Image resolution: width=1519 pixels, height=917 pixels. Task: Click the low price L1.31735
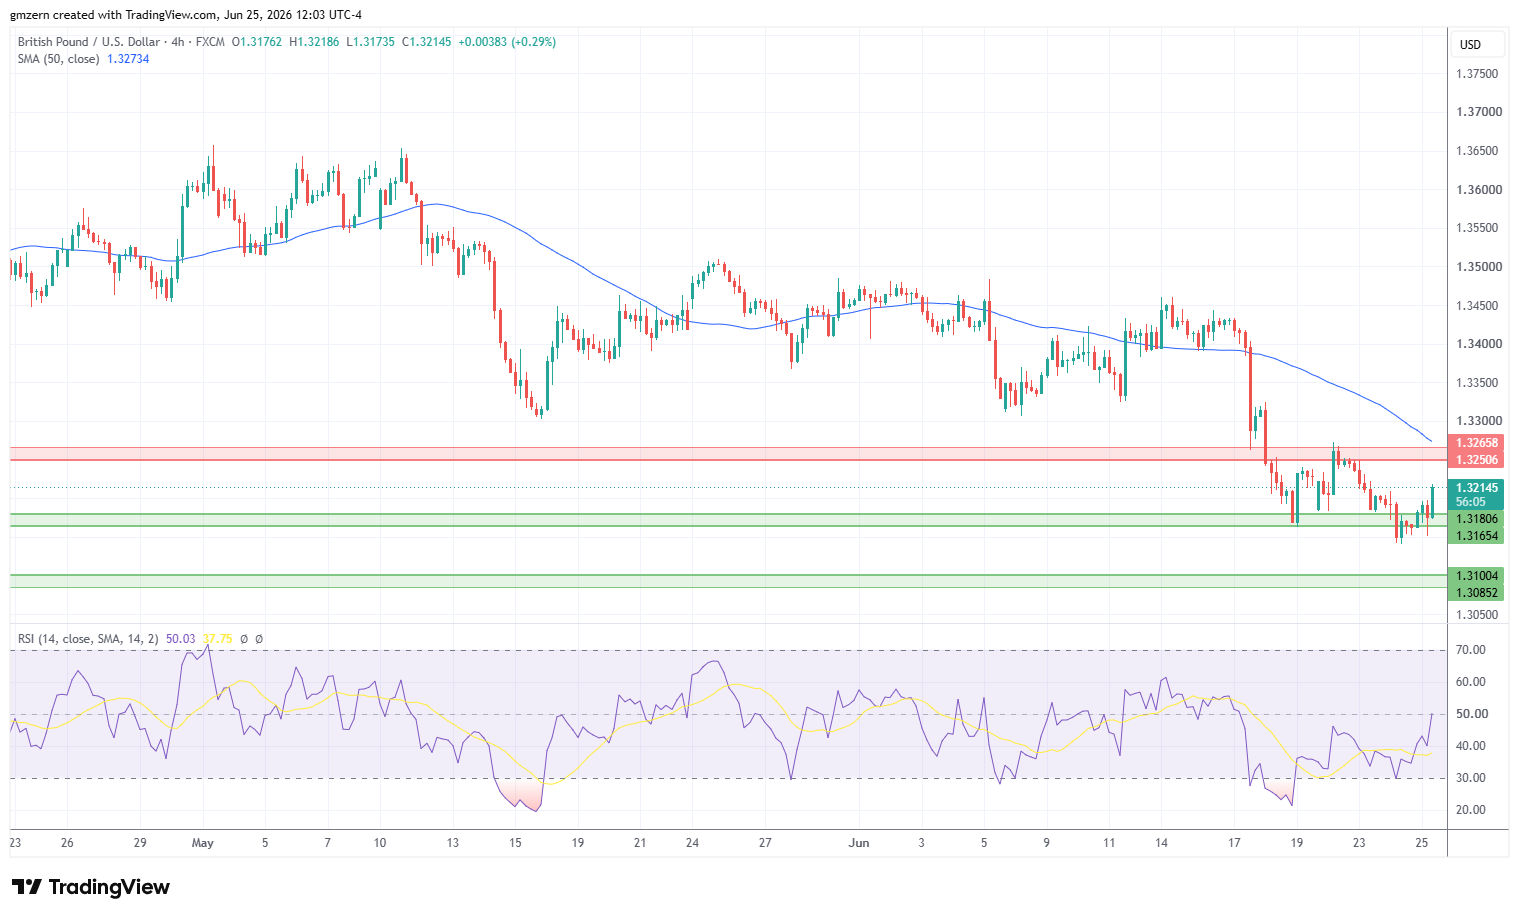click(x=371, y=42)
